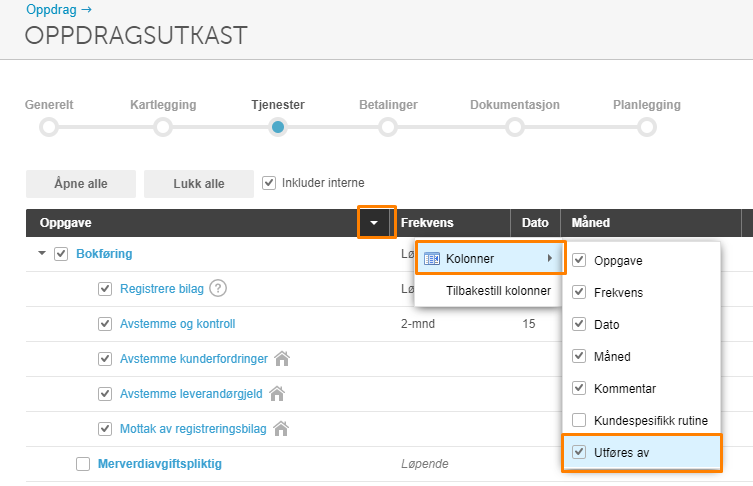Click the Betalinger progress circle
Viewport: 753px width, 486px height.
[x=388, y=127]
